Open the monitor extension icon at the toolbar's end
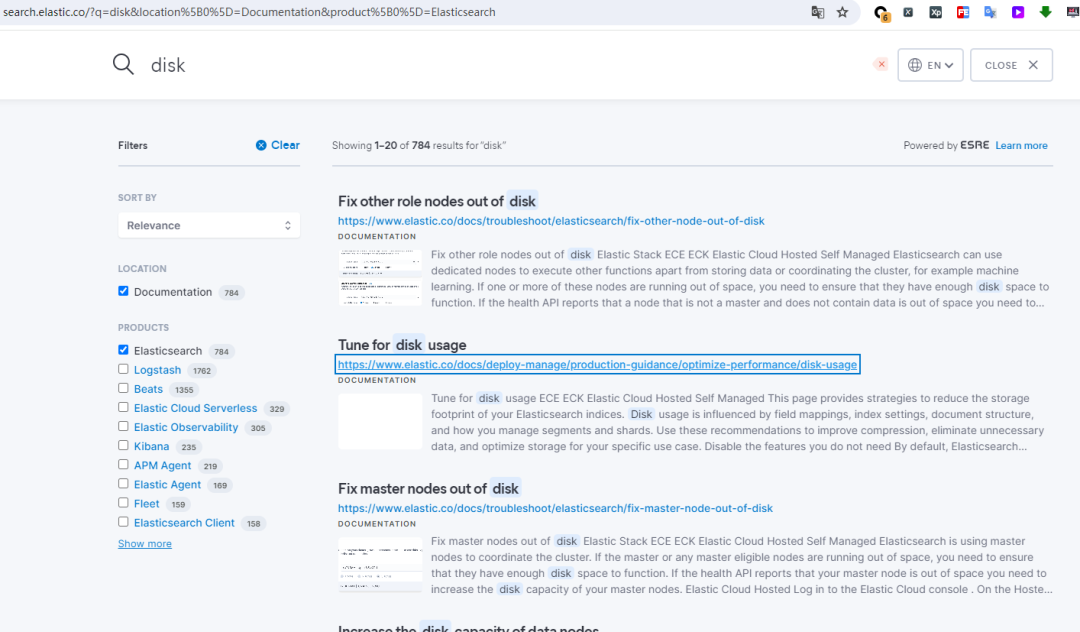Viewport: 1080px width, 632px height. click(x=1073, y=12)
